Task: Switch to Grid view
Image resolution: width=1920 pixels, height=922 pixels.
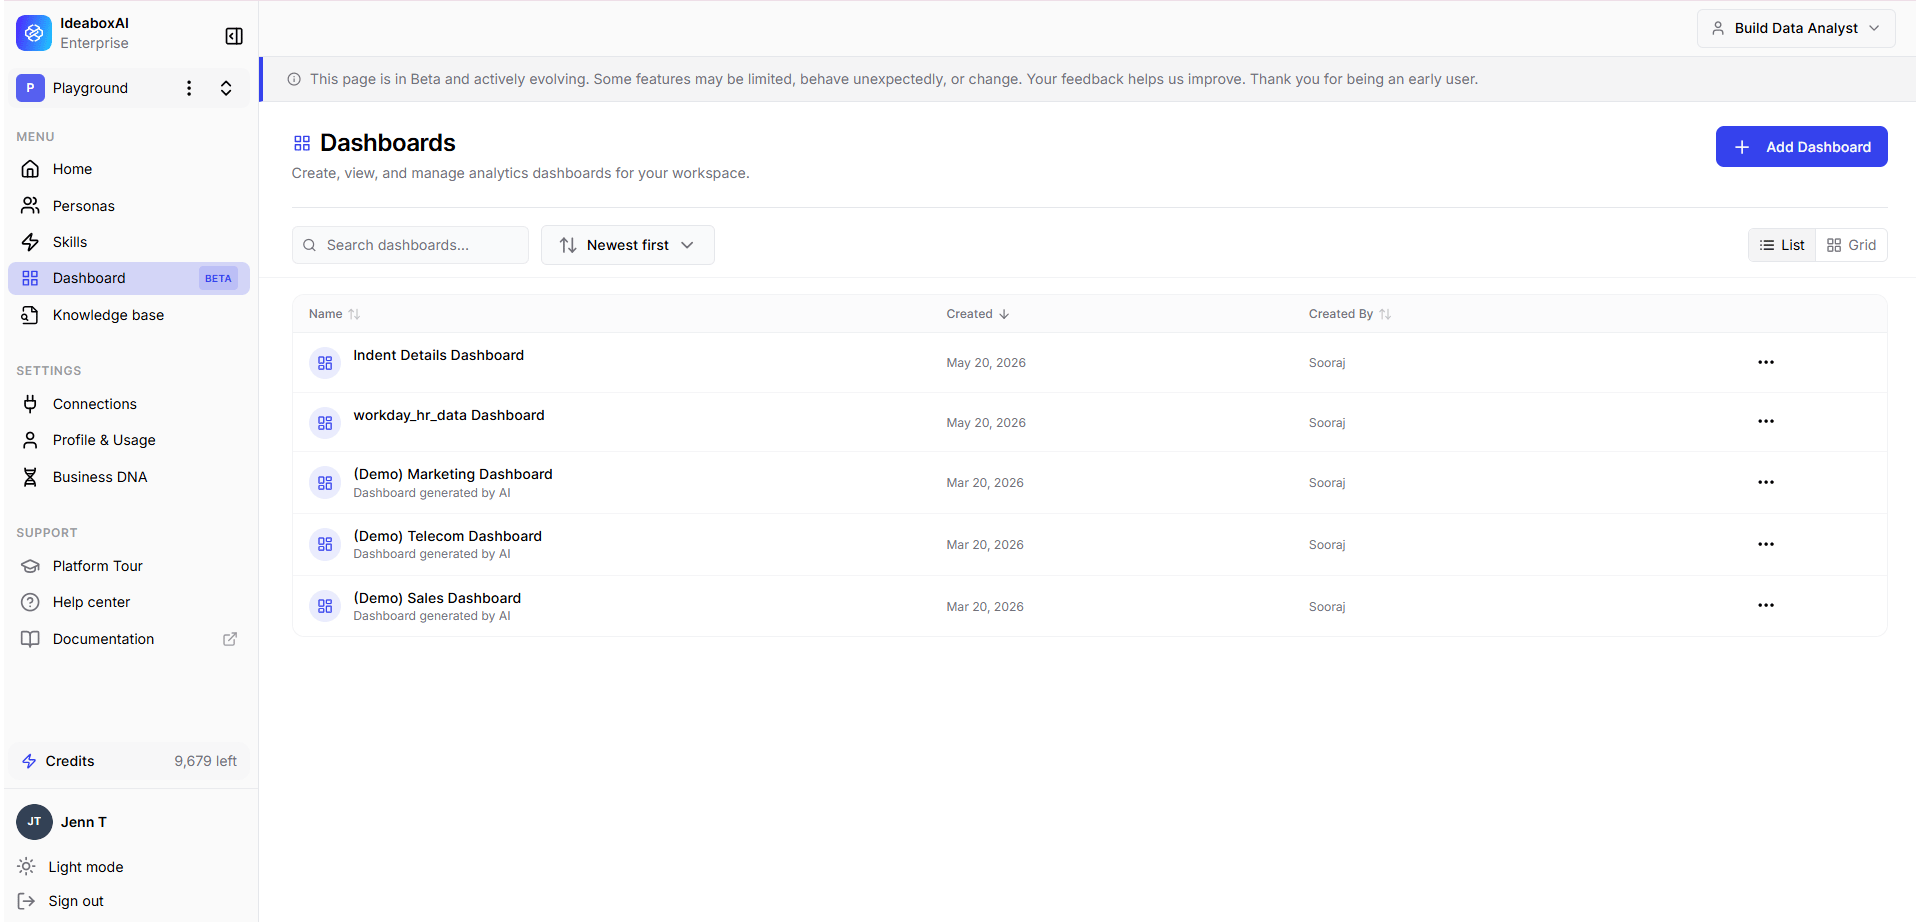Action: coord(1851,245)
